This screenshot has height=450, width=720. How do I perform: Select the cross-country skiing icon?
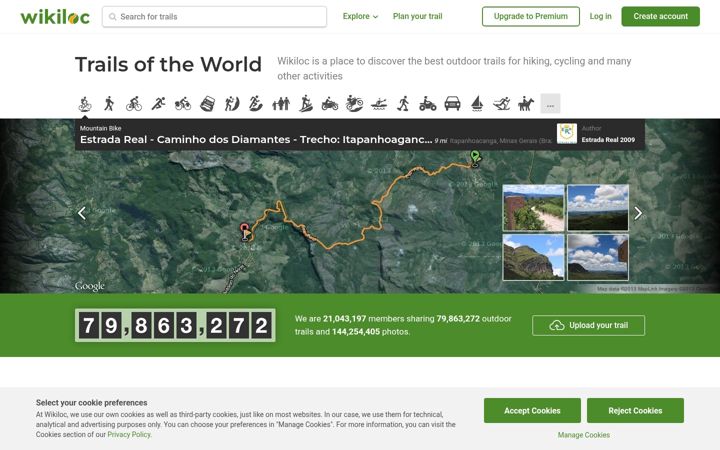(501, 104)
